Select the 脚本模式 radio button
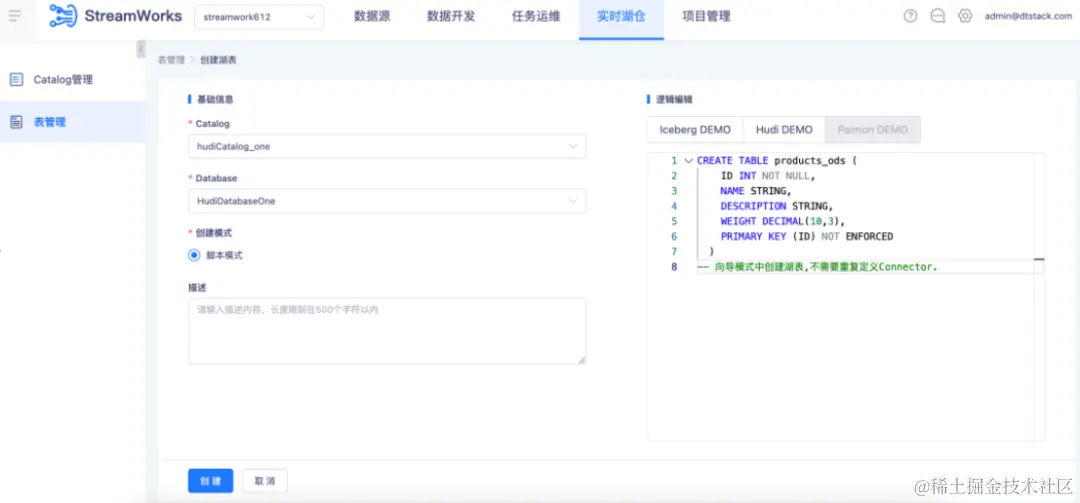Viewport: 1080px width, 503px height. (x=194, y=255)
